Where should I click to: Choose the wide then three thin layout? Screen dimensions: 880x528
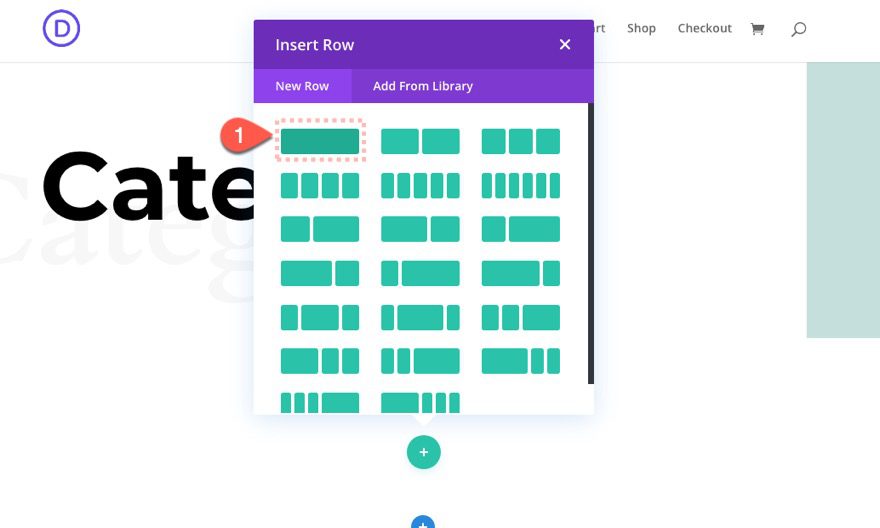click(420, 403)
